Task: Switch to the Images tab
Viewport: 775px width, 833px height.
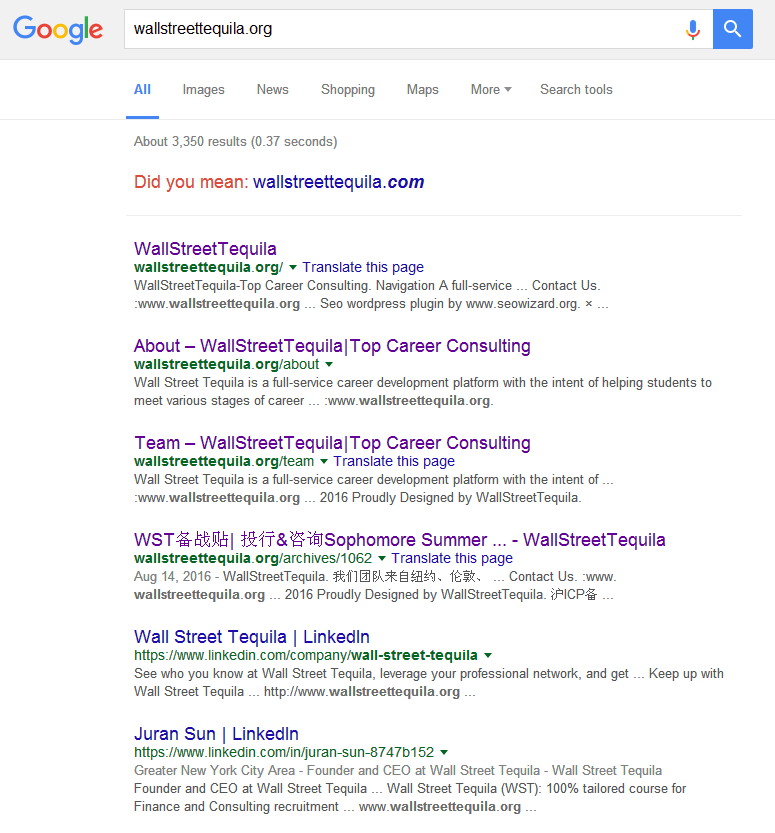Action: pos(203,89)
